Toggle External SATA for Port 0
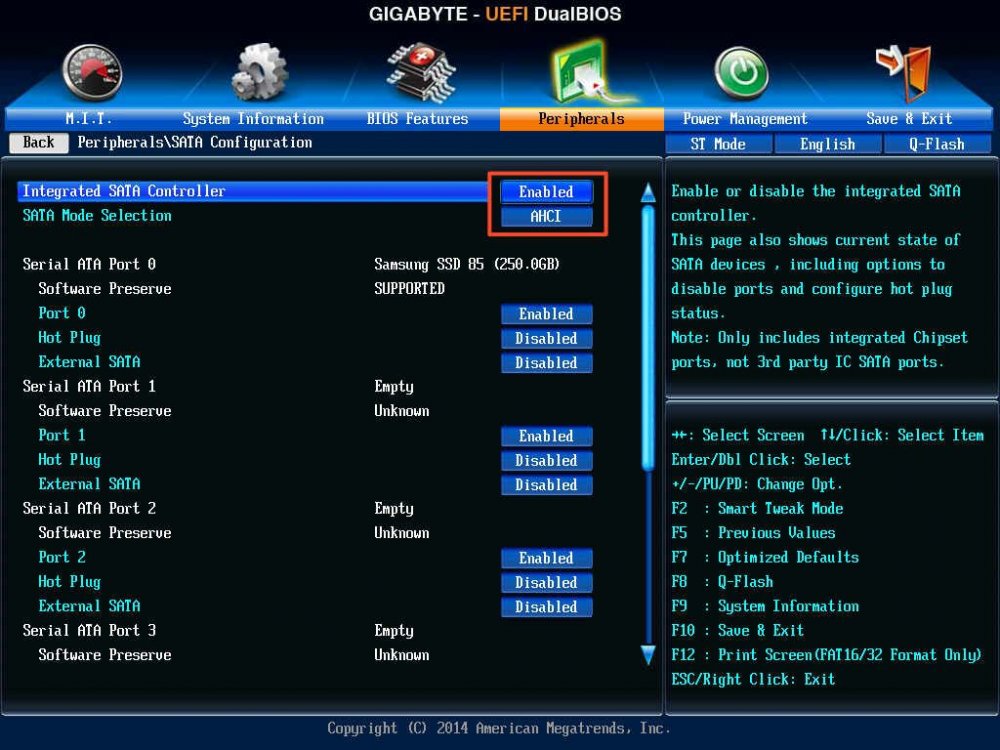This screenshot has height=750, width=1000. [x=546, y=362]
